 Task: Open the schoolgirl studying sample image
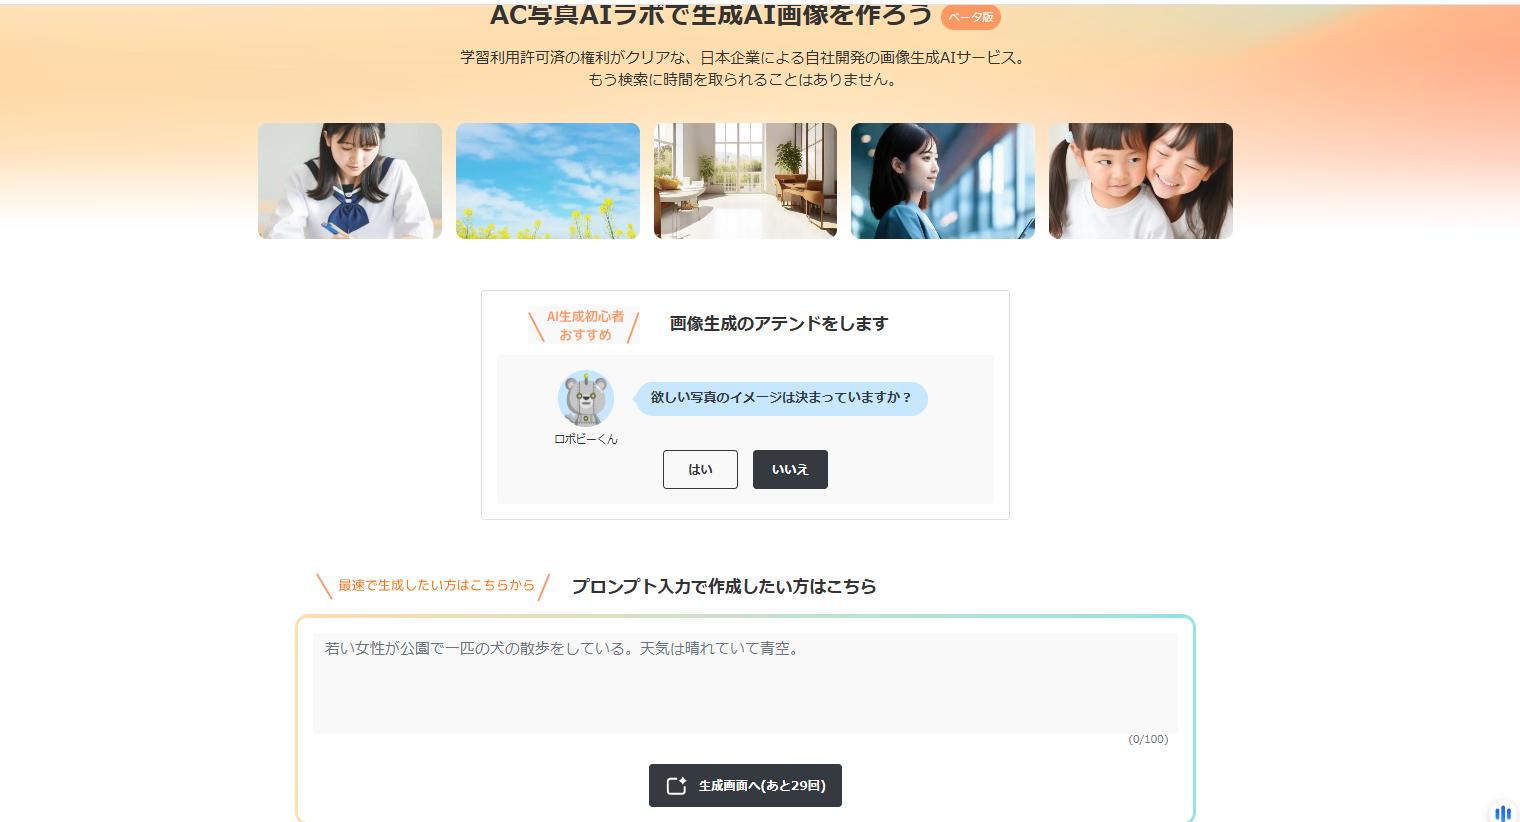pos(350,181)
